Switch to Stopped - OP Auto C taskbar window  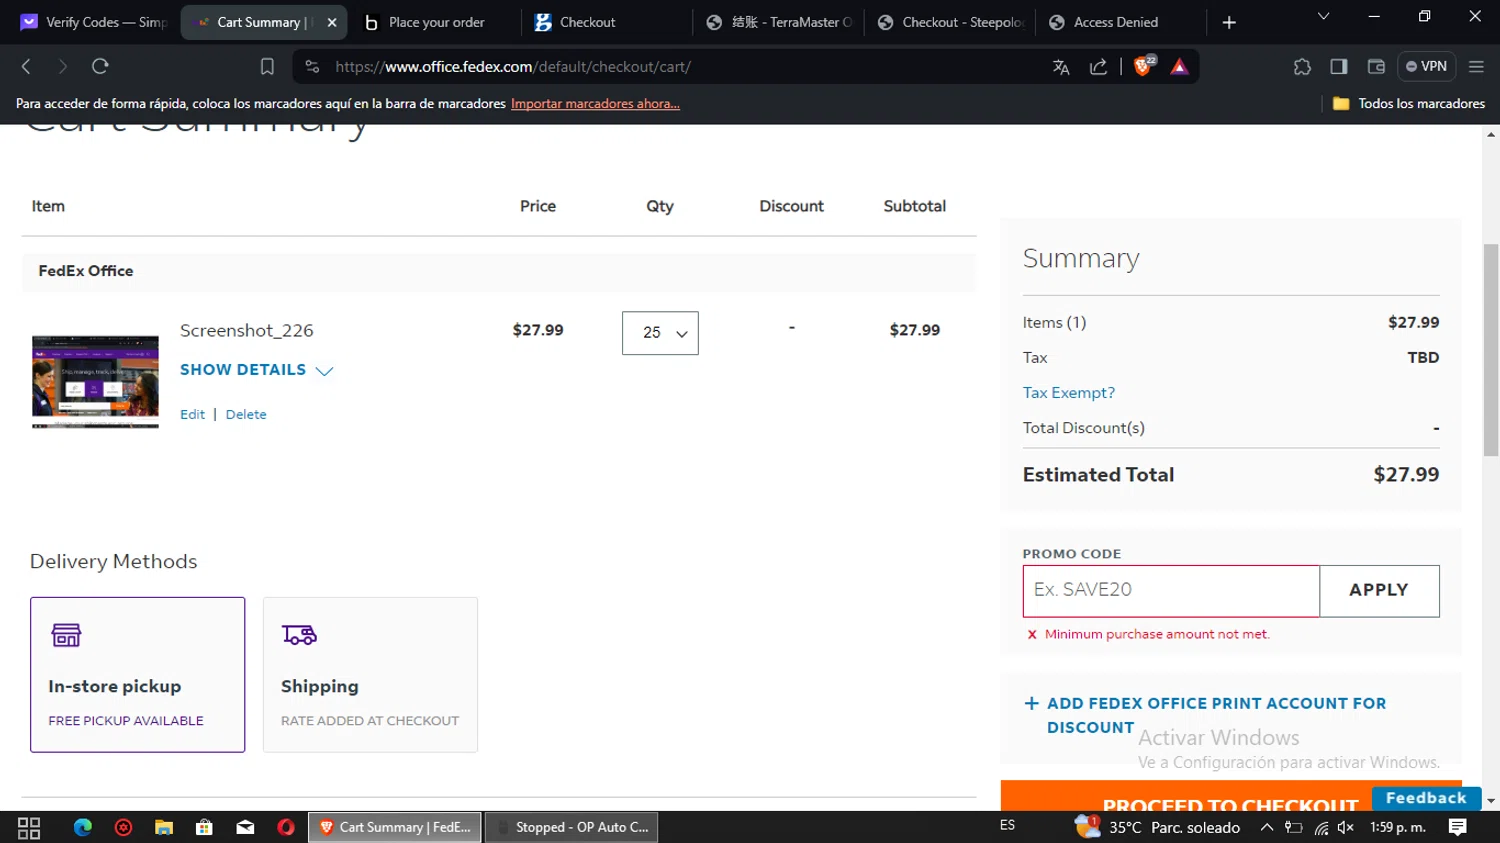tap(571, 827)
